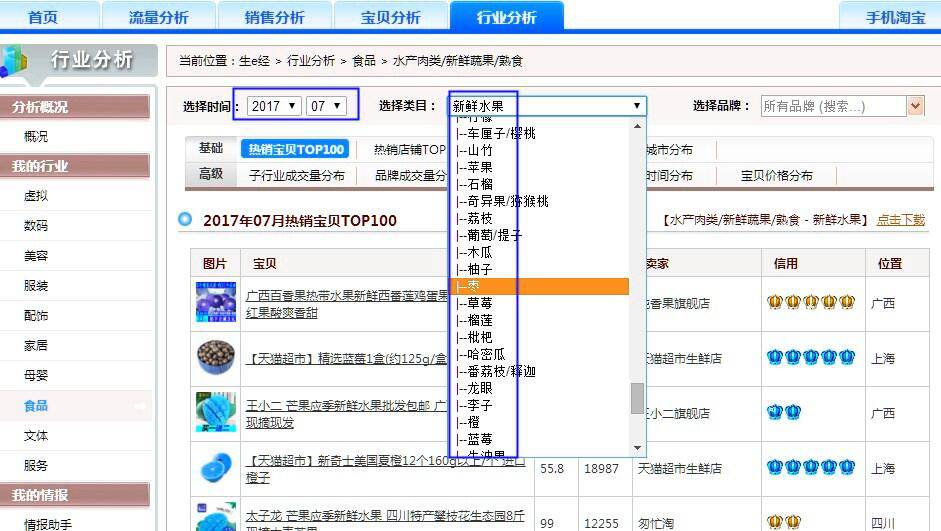Screen dimensions: 941x531
Task: Select 服装 industry in sidebar
Action: pyautogui.click(x=35, y=286)
